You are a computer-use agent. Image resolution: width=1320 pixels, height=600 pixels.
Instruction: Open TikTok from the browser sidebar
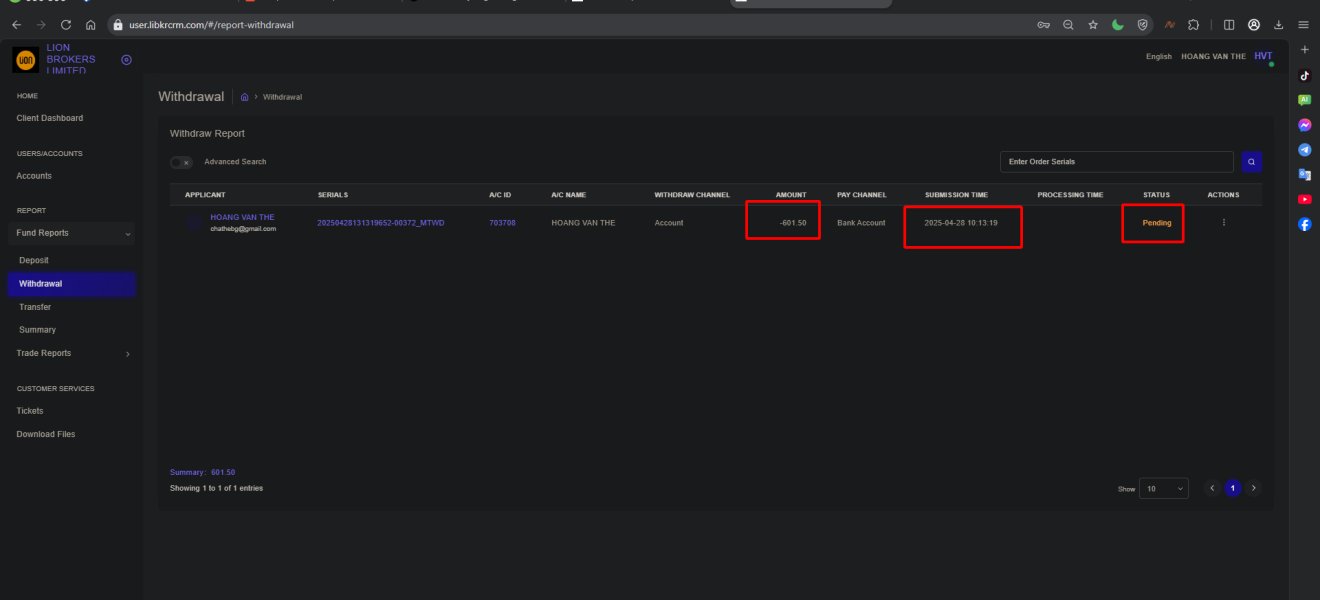tap(1304, 75)
